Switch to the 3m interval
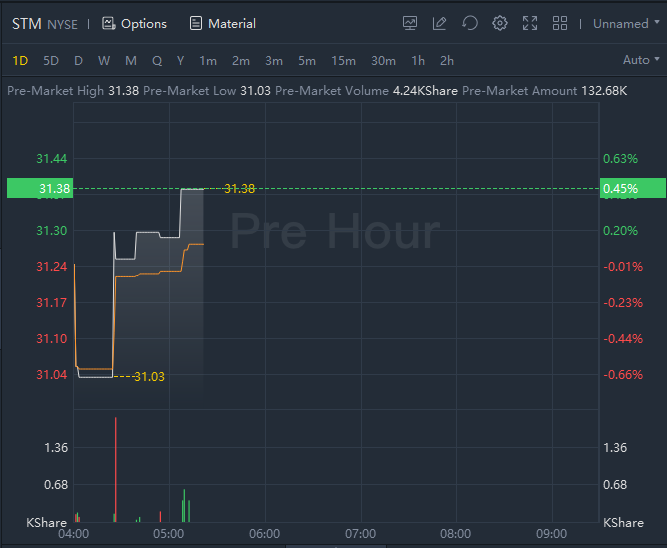Image resolution: width=667 pixels, height=548 pixels. pos(274,61)
